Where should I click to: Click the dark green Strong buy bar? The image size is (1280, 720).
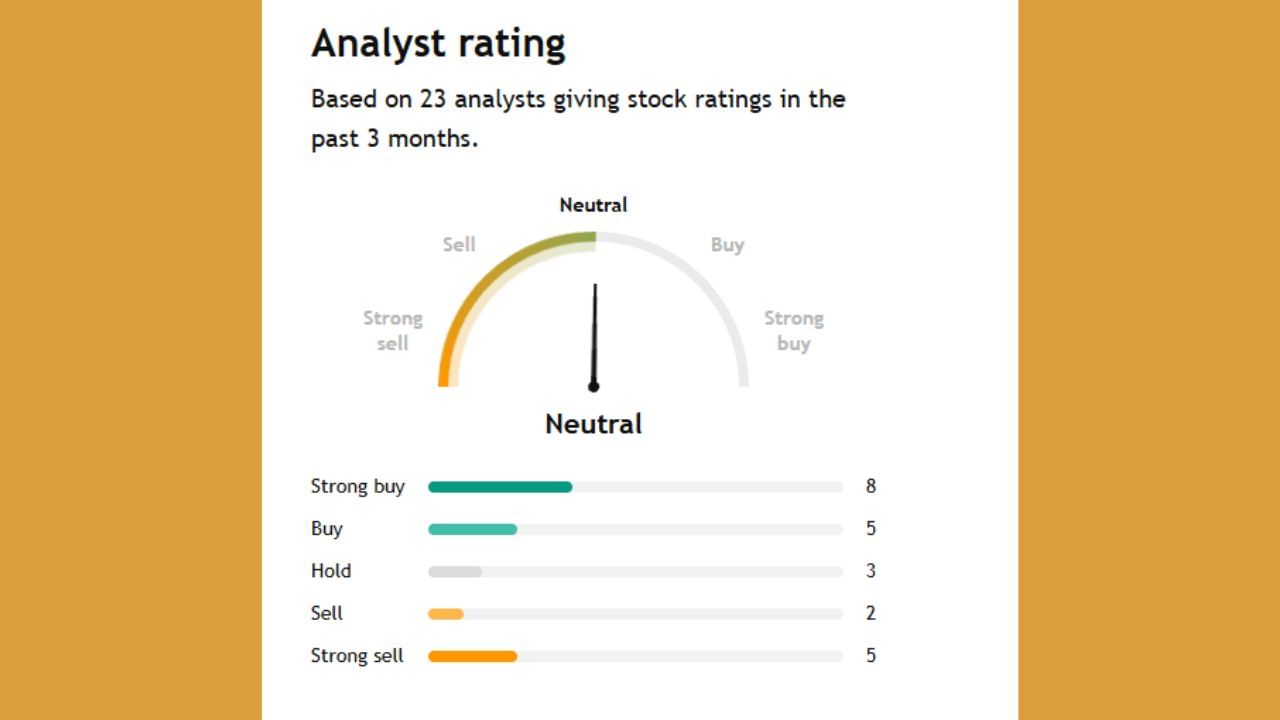point(500,487)
